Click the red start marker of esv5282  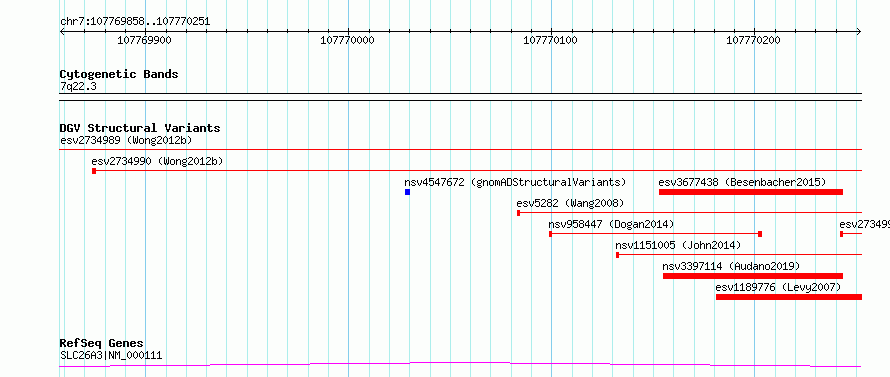click(518, 213)
